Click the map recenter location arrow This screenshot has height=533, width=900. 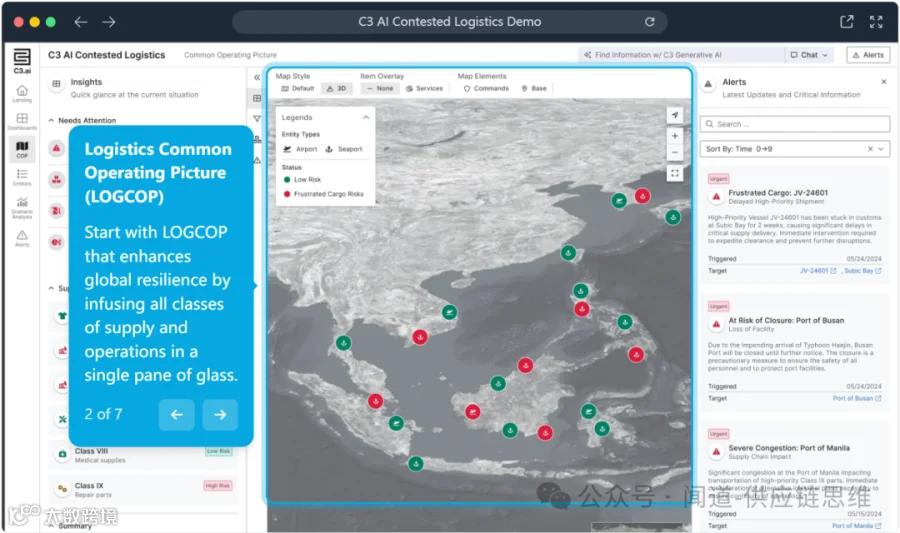(675, 115)
